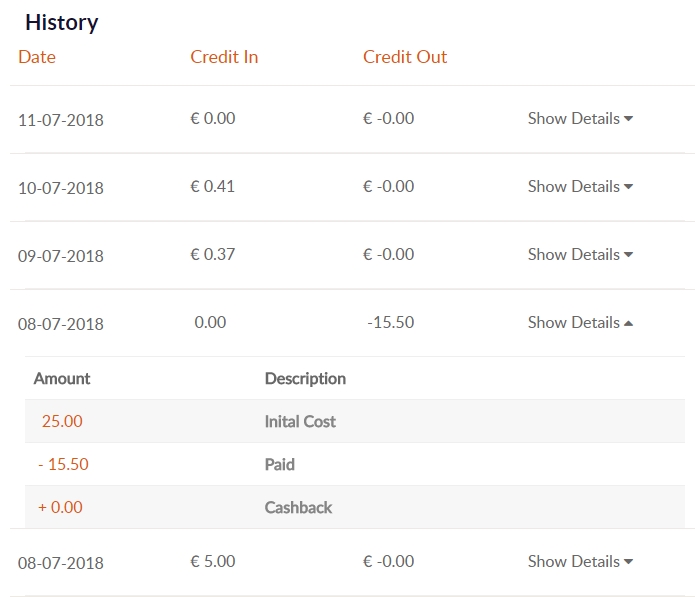Click the Description column label
Image resolution: width=695 pixels, height=597 pixels.
[x=305, y=378]
